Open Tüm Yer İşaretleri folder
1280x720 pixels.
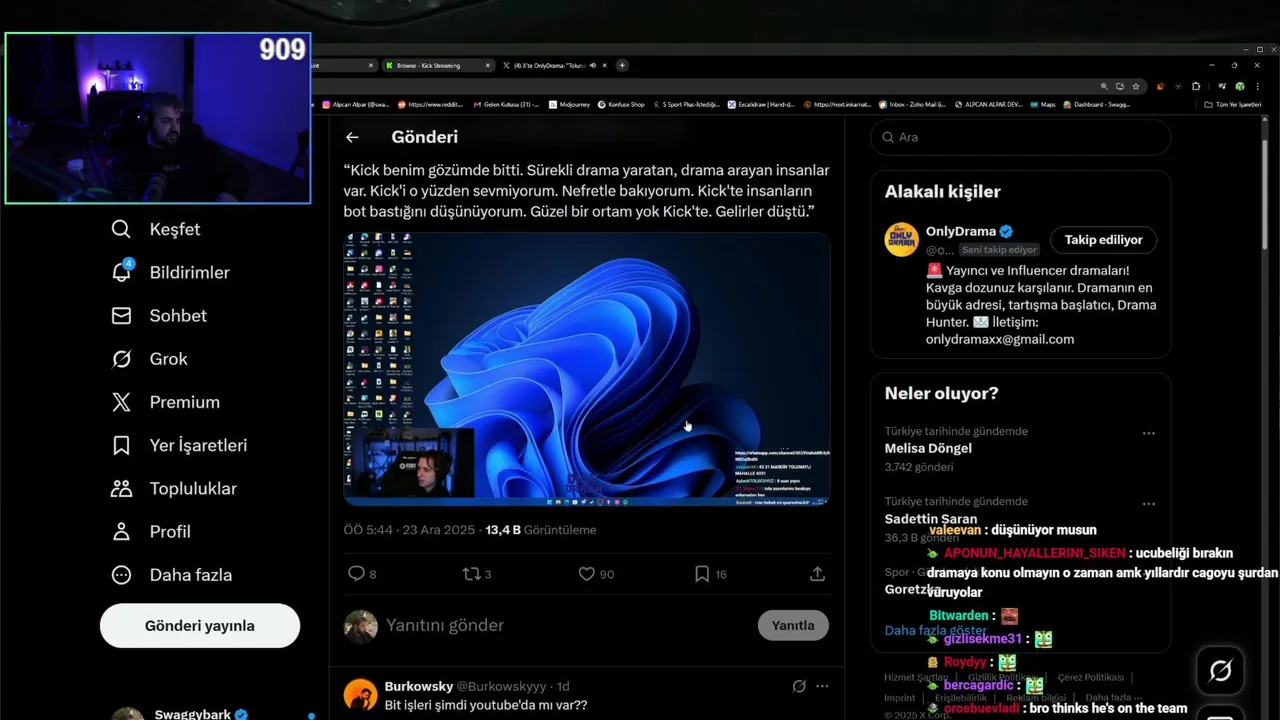coord(1233,104)
